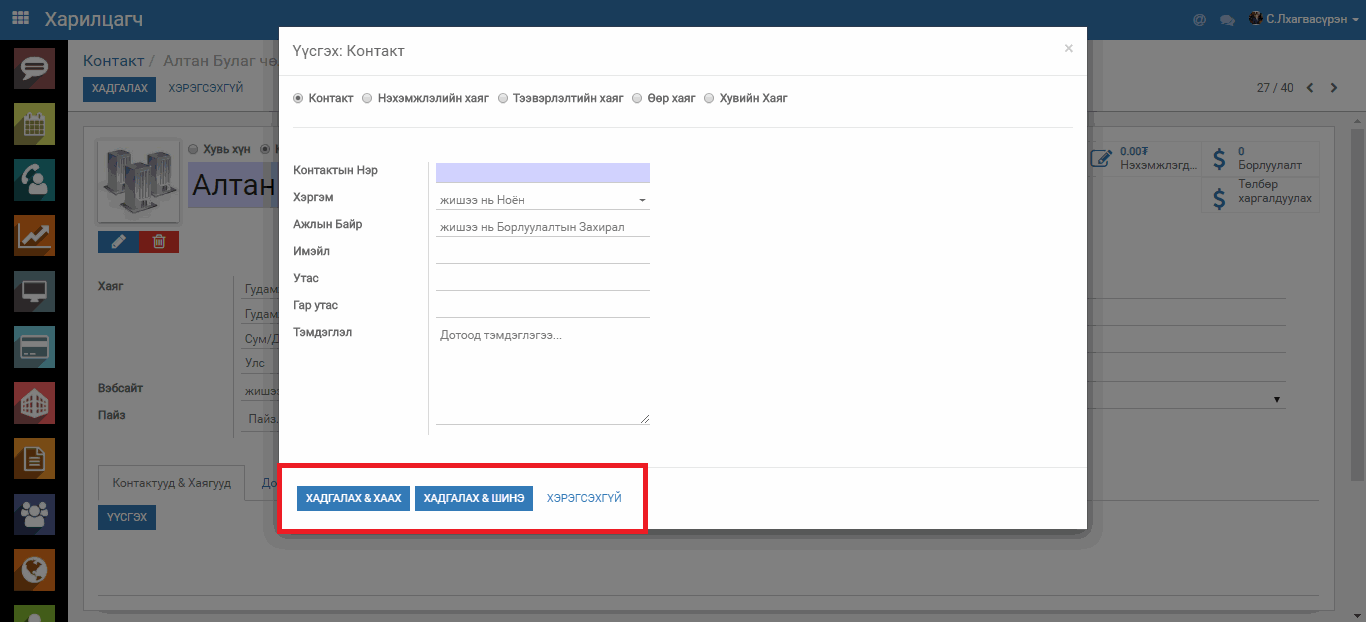Switch to Контактууд & Хаягууд tab
1366x622 pixels.
(x=171, y=483)
